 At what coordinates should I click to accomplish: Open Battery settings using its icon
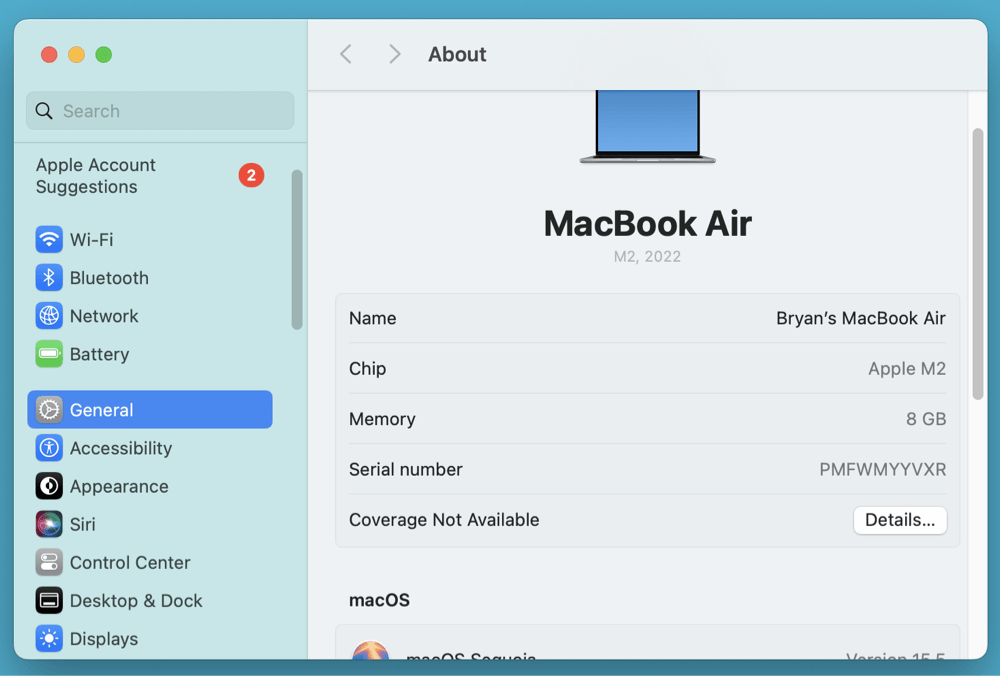pos(48,353)
